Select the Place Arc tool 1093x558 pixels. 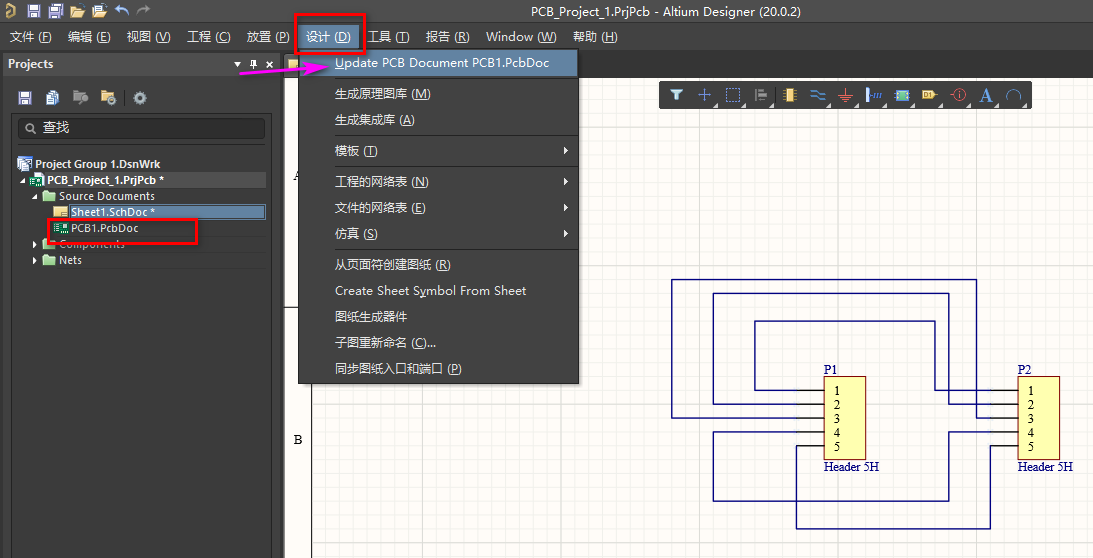1014,95
